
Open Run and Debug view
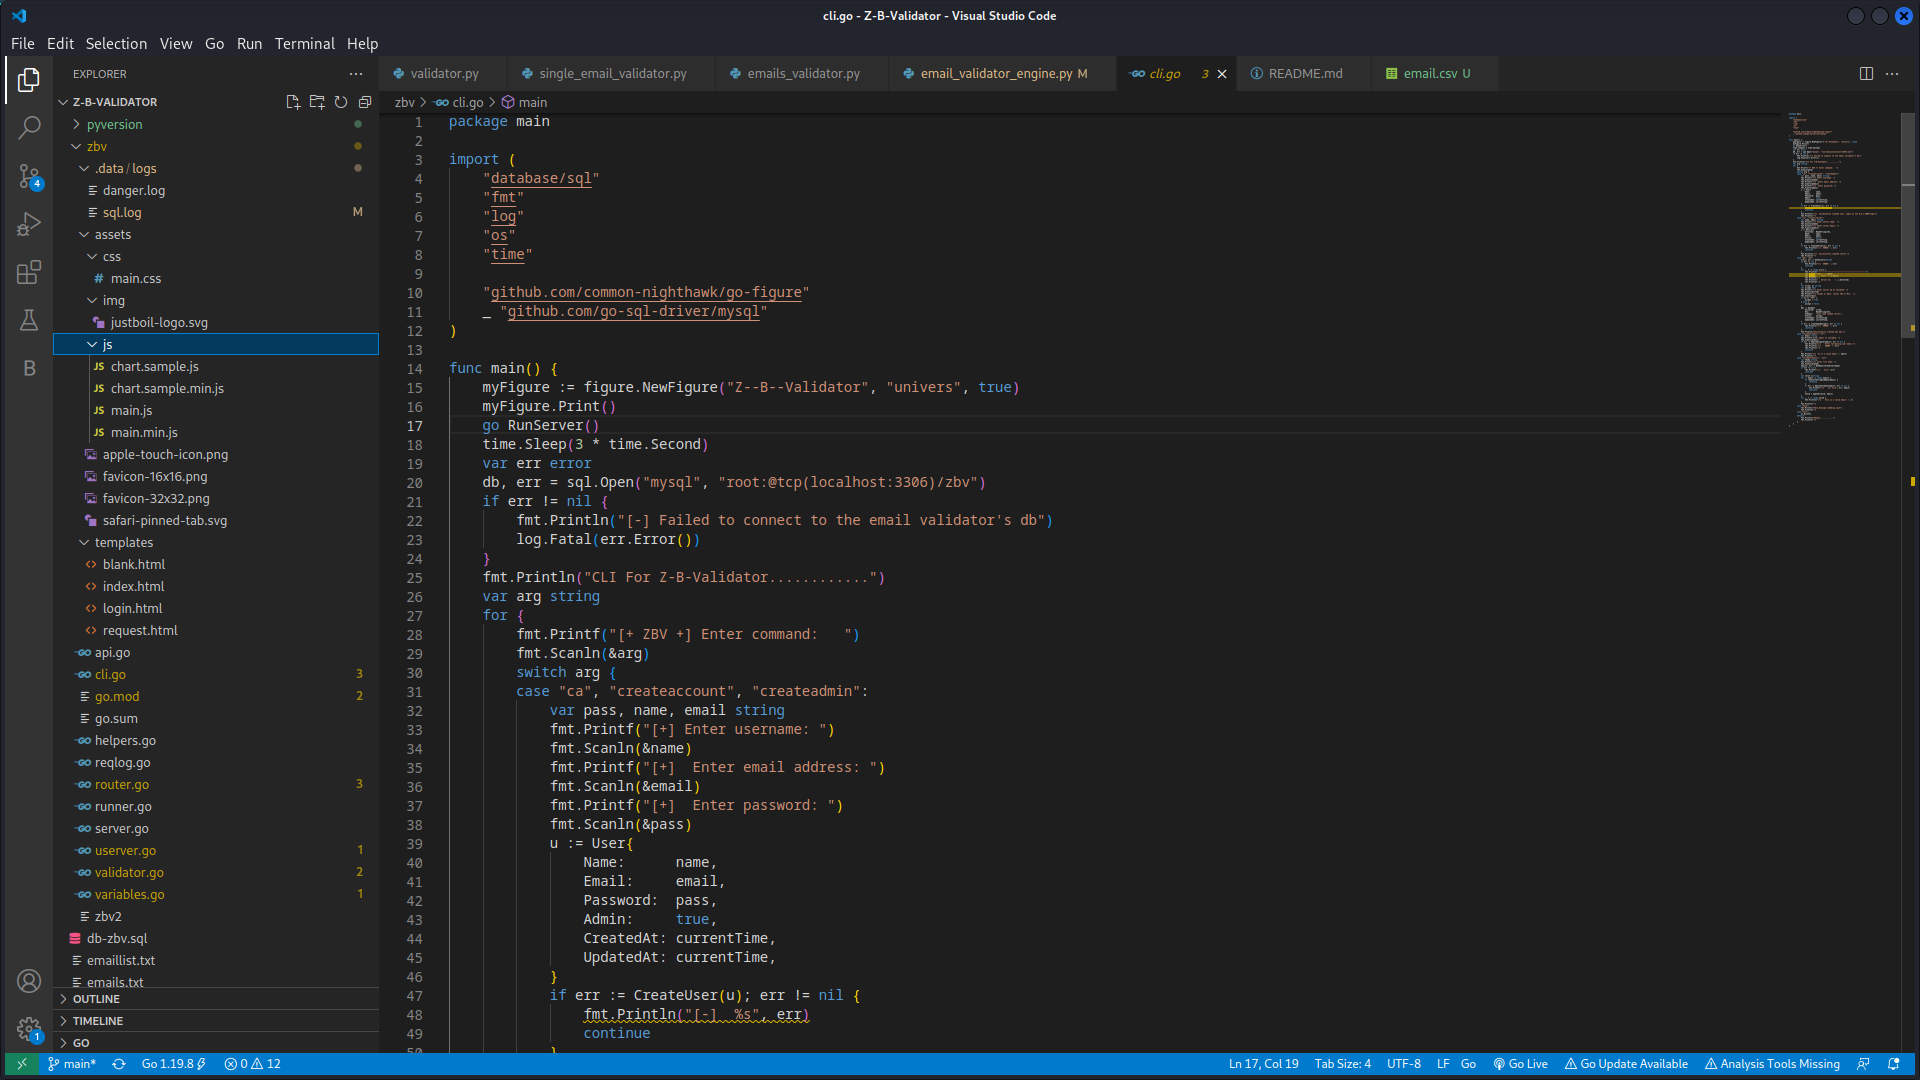point(29,224)
